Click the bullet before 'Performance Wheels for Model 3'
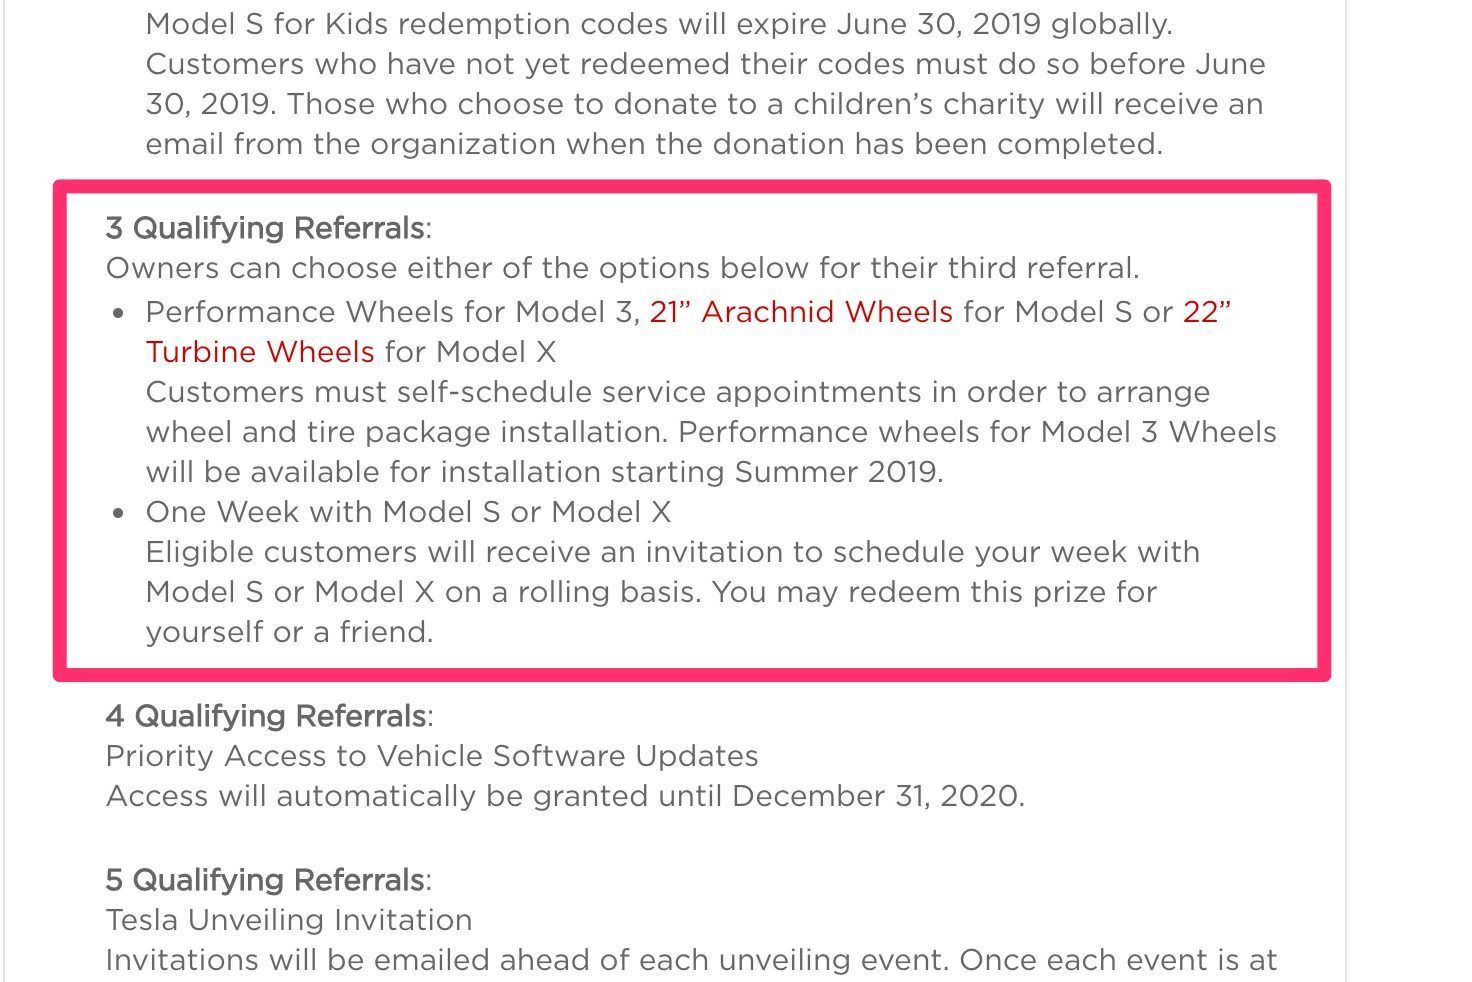 click(119, 313)
